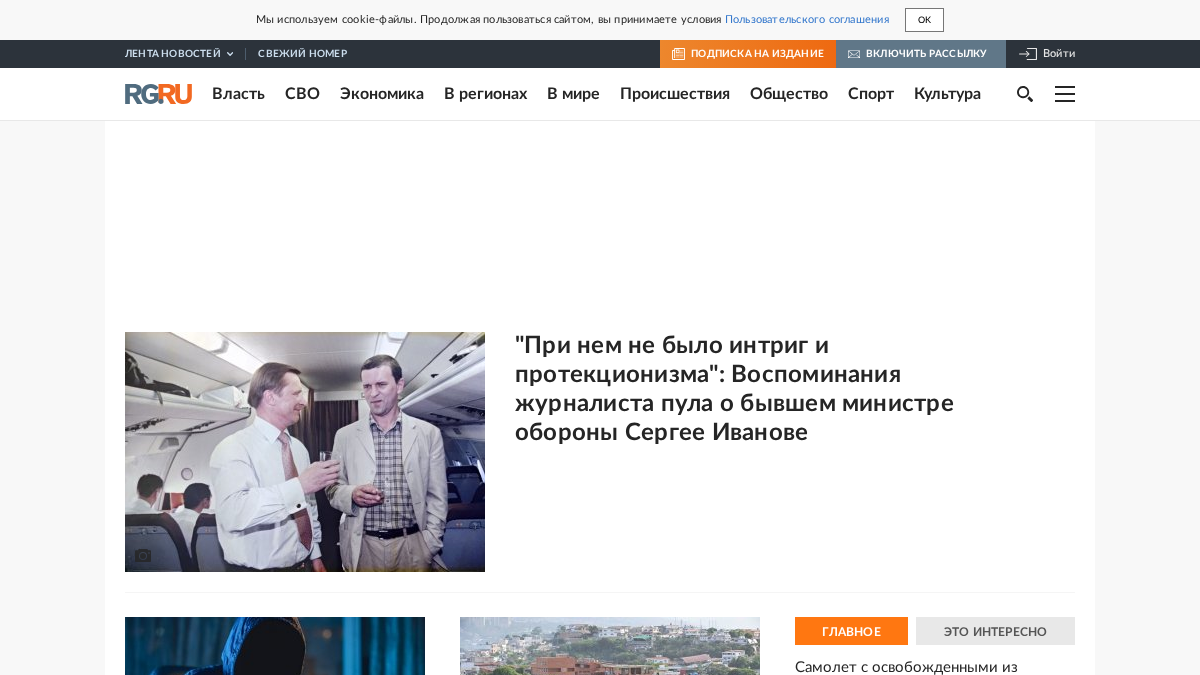
Task: Open the hamburger menu icon
Action: 1065,94
